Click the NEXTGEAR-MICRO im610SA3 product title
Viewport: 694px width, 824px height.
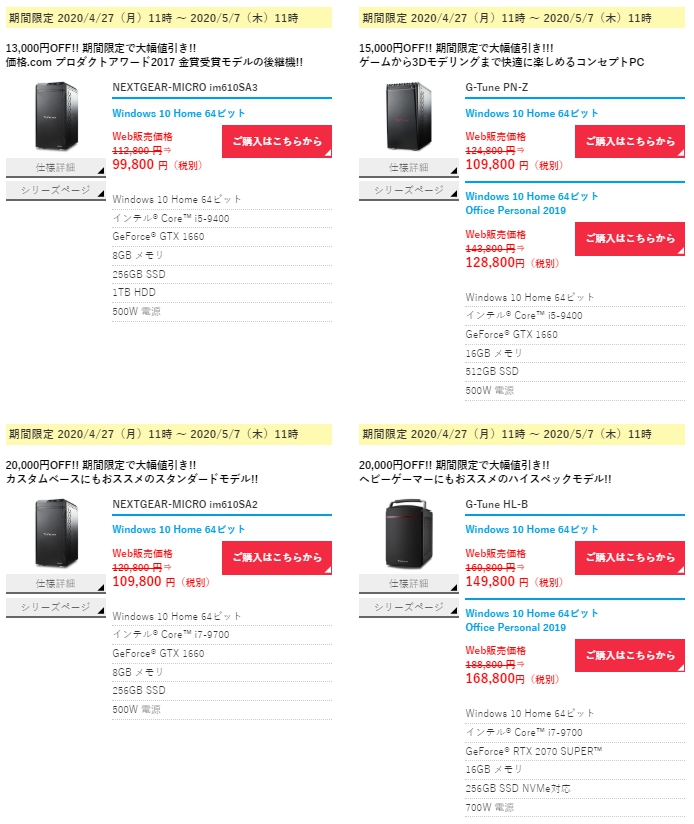185,88
